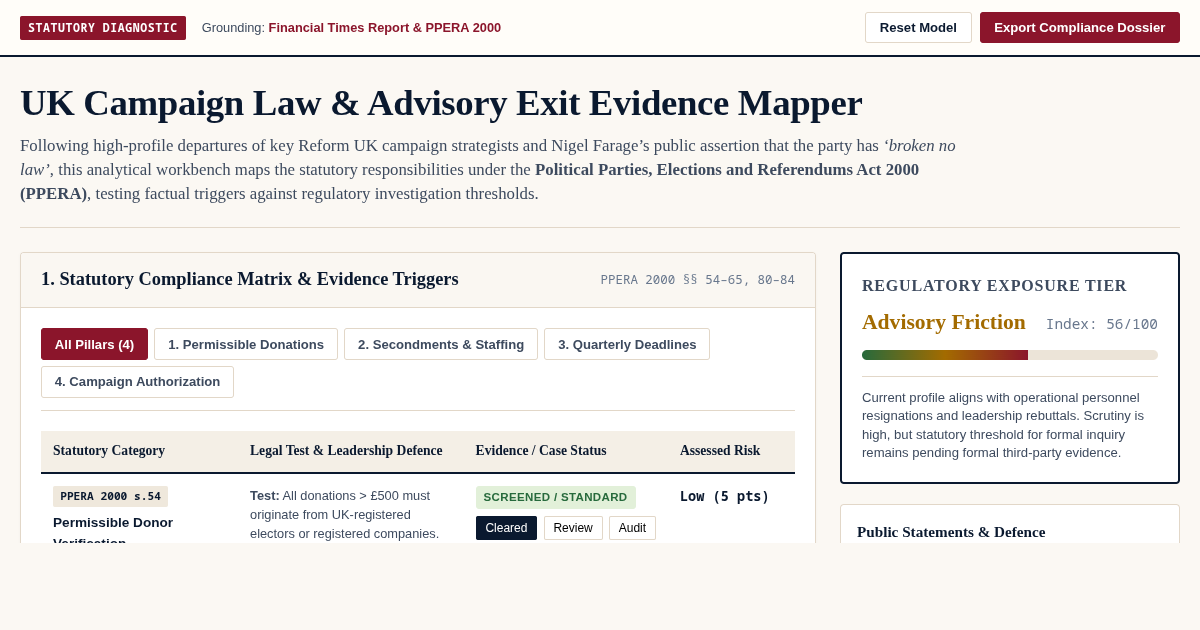Image resolution: width=1200 pixels, height=630 pixels.
Task: Click the Statutory Compliance Matrix section heading
Action: point(250,279)
